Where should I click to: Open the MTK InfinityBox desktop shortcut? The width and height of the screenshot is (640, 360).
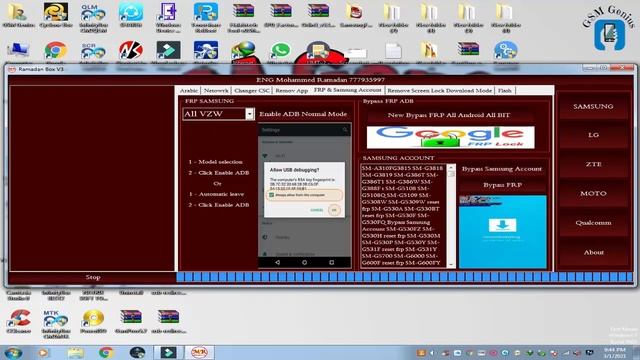[56, 324]
